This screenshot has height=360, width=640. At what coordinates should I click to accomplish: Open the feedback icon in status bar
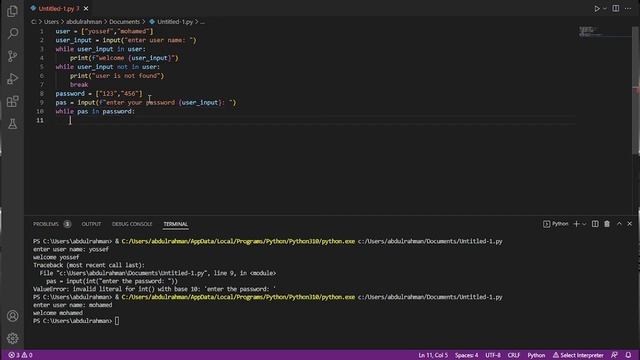[614, 355]
